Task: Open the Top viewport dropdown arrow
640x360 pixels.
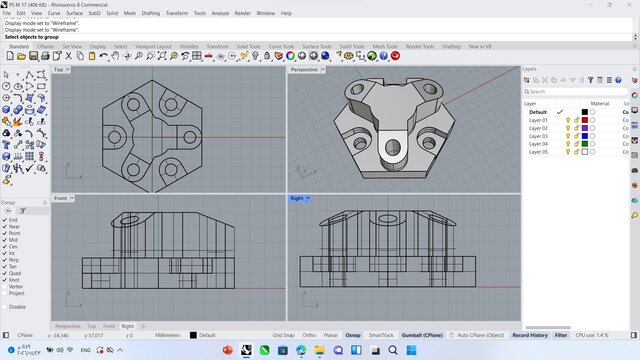Action: [68, 70]
